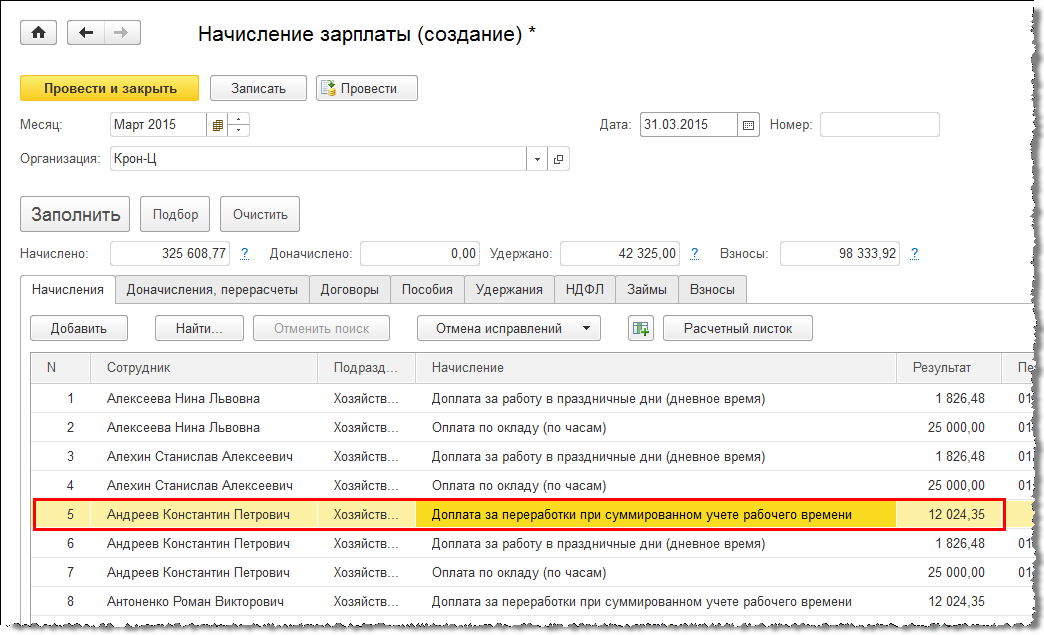Screen dimensions: 1044x635
Task: Click the Home icon button
Action: (x=39, y=33)
